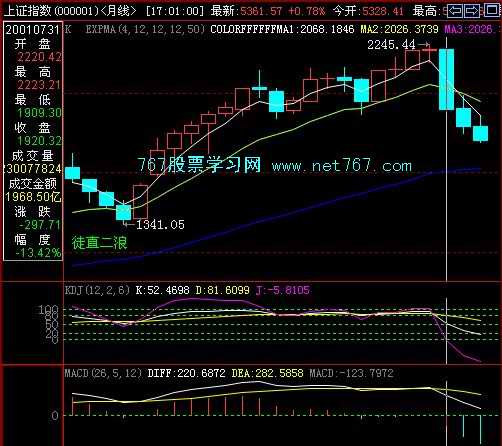
Task: Click the change value -297.71
Action: [x=39, y=225]
